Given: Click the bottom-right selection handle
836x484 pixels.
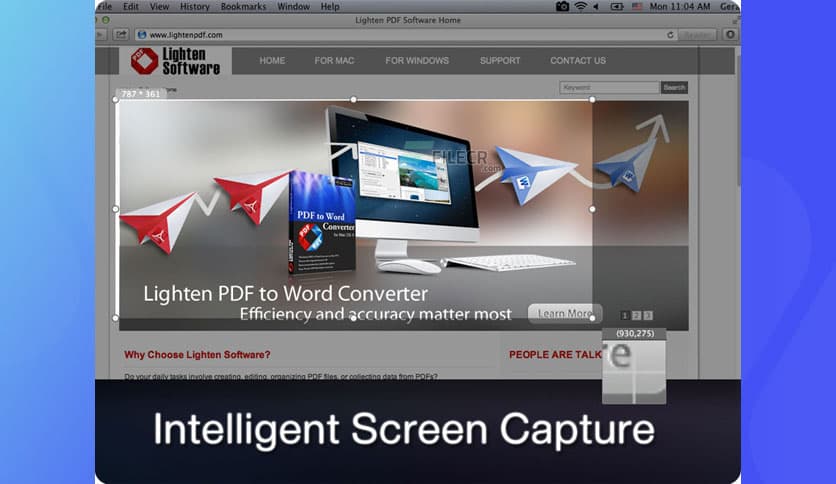Looking at the screenshot, I should [x=592, y=318].
